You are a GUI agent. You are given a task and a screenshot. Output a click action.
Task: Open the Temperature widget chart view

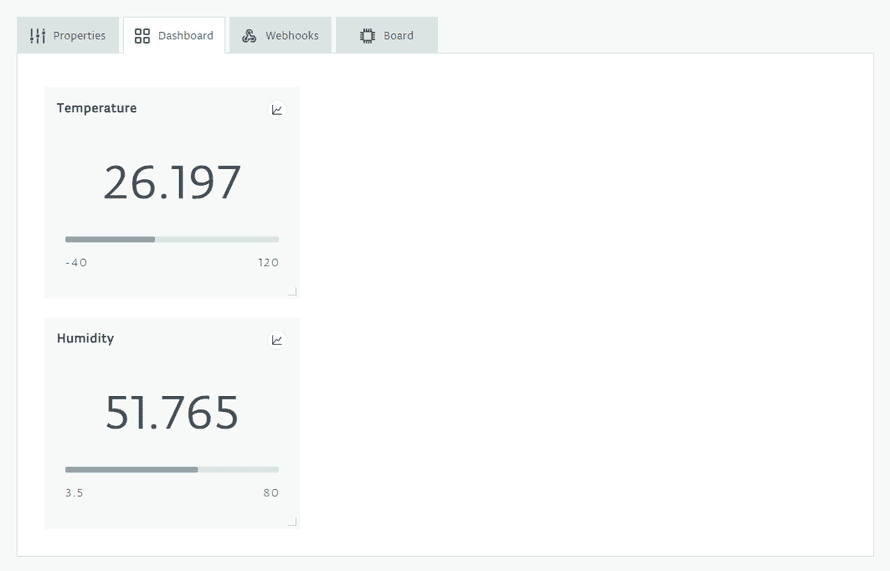click(277, 110)
